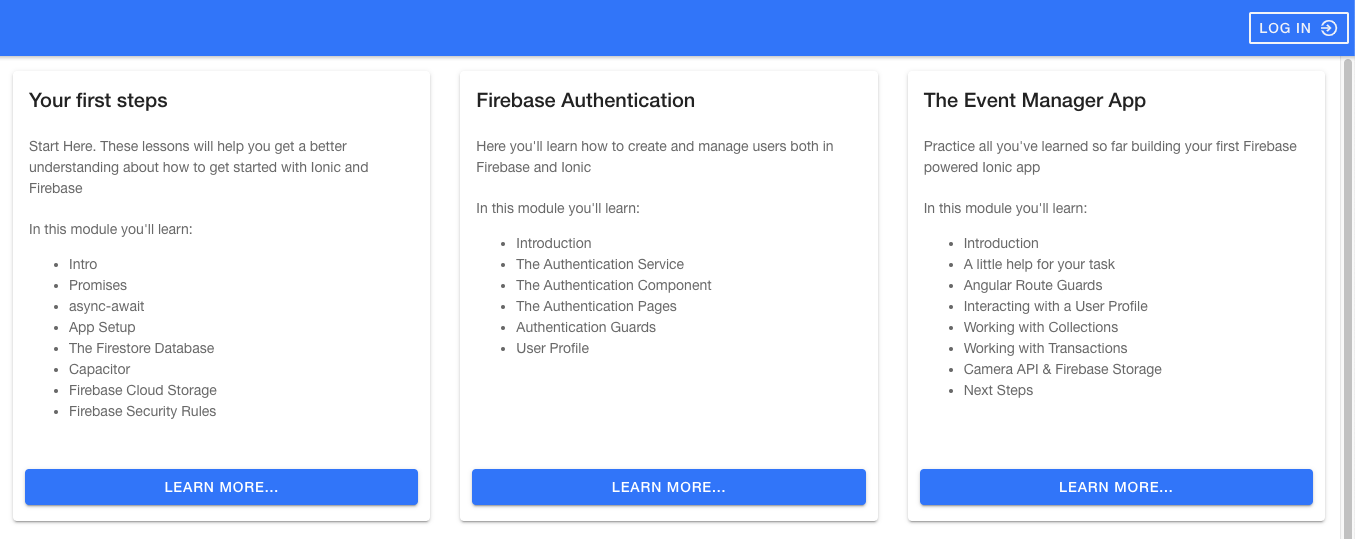Select "Angular Route Guards" list item

[x=1033, y=285]
